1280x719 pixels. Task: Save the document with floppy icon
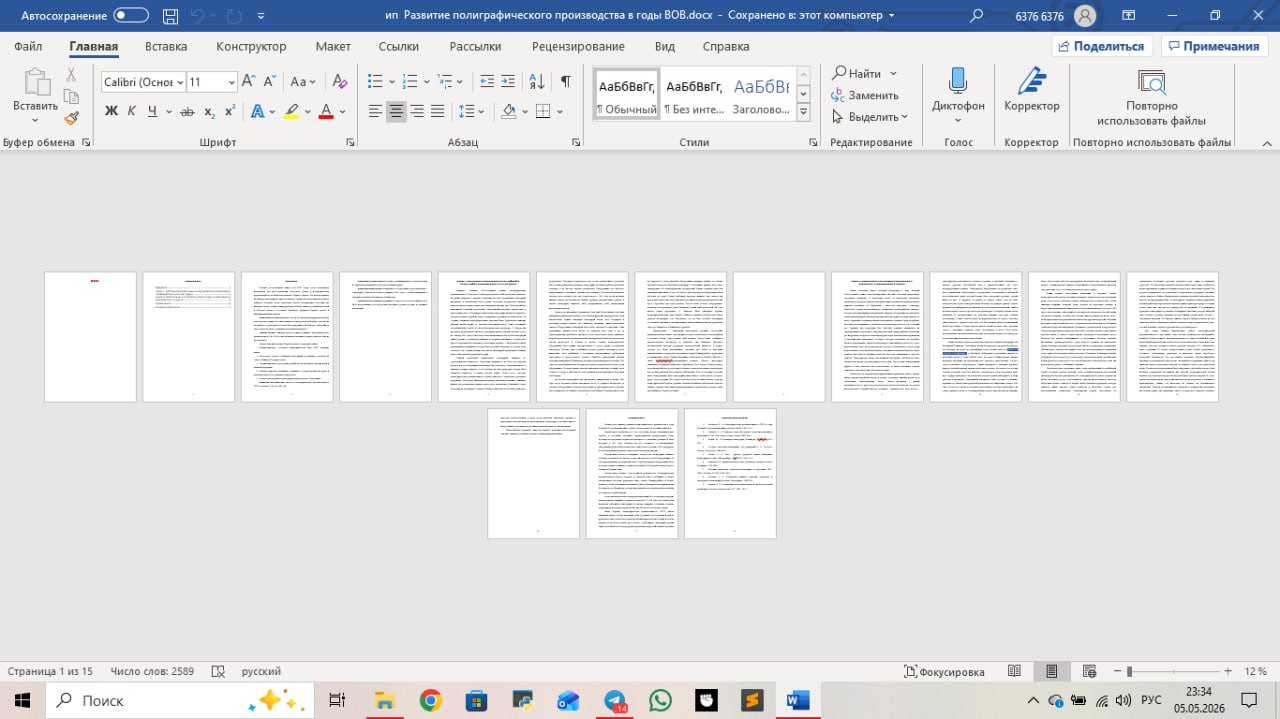click(x=168, y=16)
